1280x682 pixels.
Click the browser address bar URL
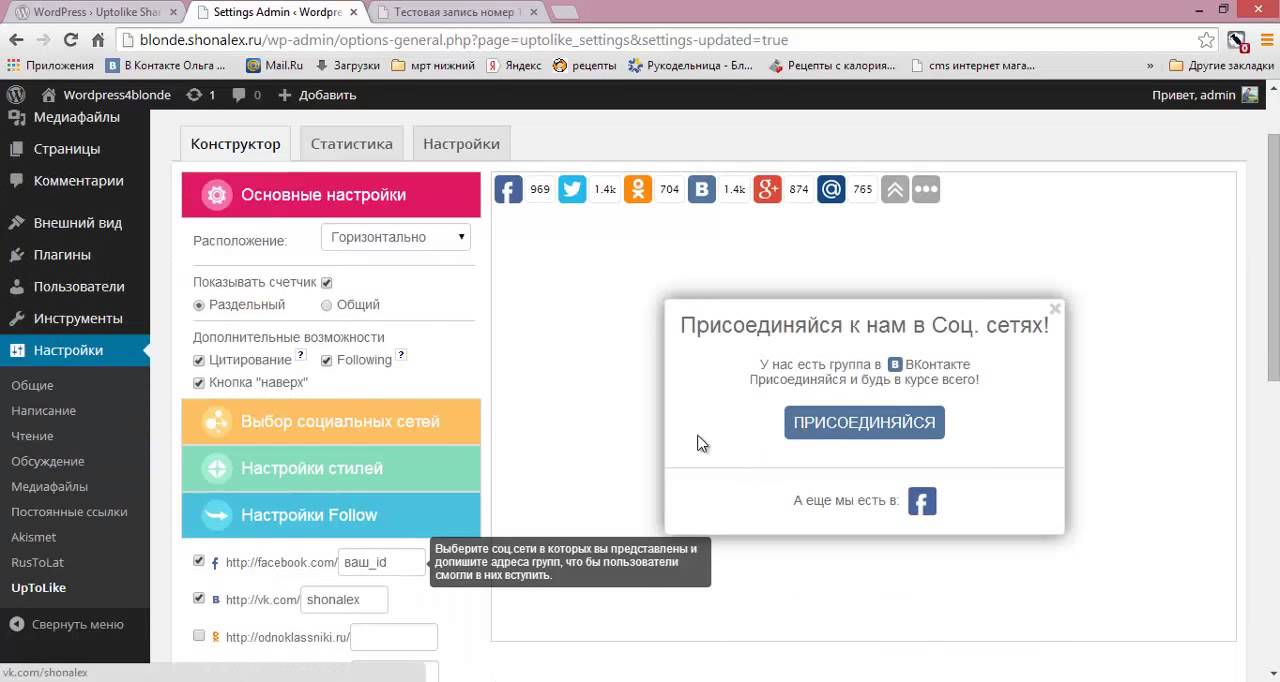click(464, 40)
